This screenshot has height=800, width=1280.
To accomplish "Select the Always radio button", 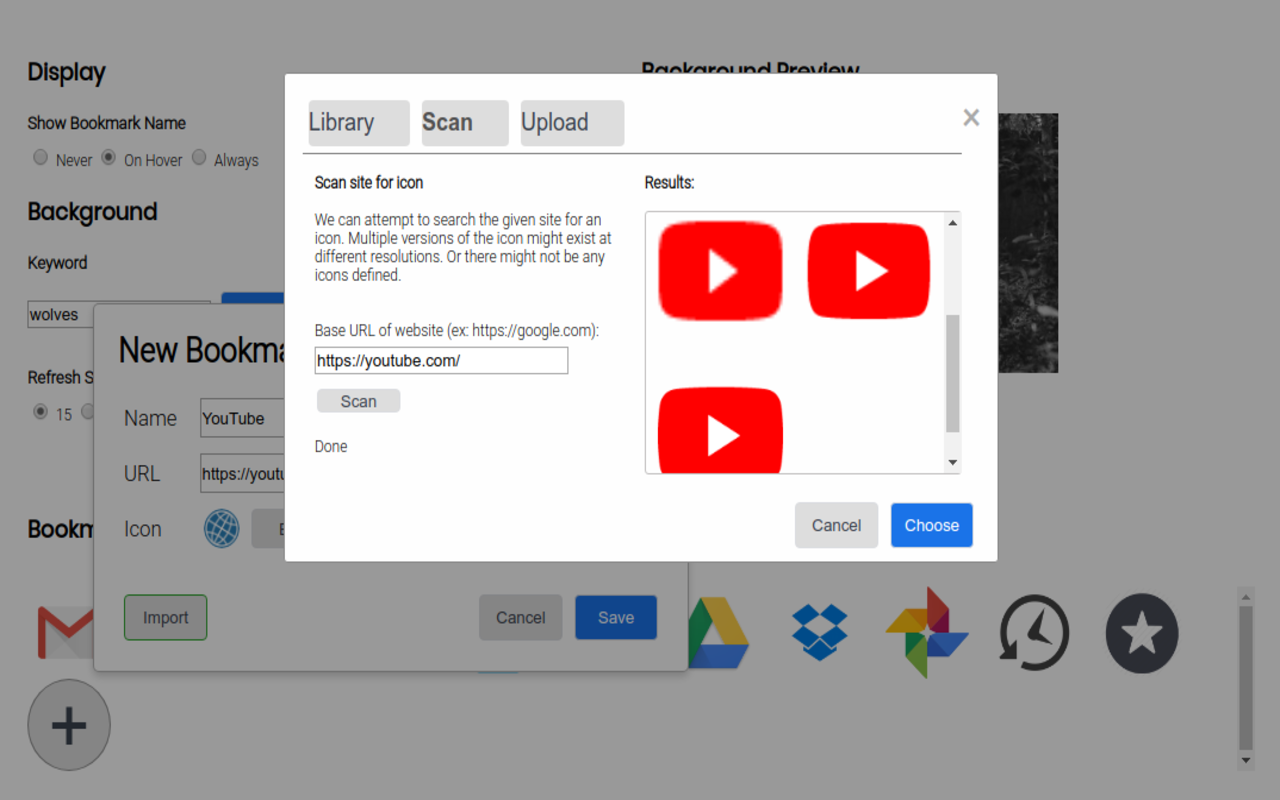I will (x=199, y=157).
